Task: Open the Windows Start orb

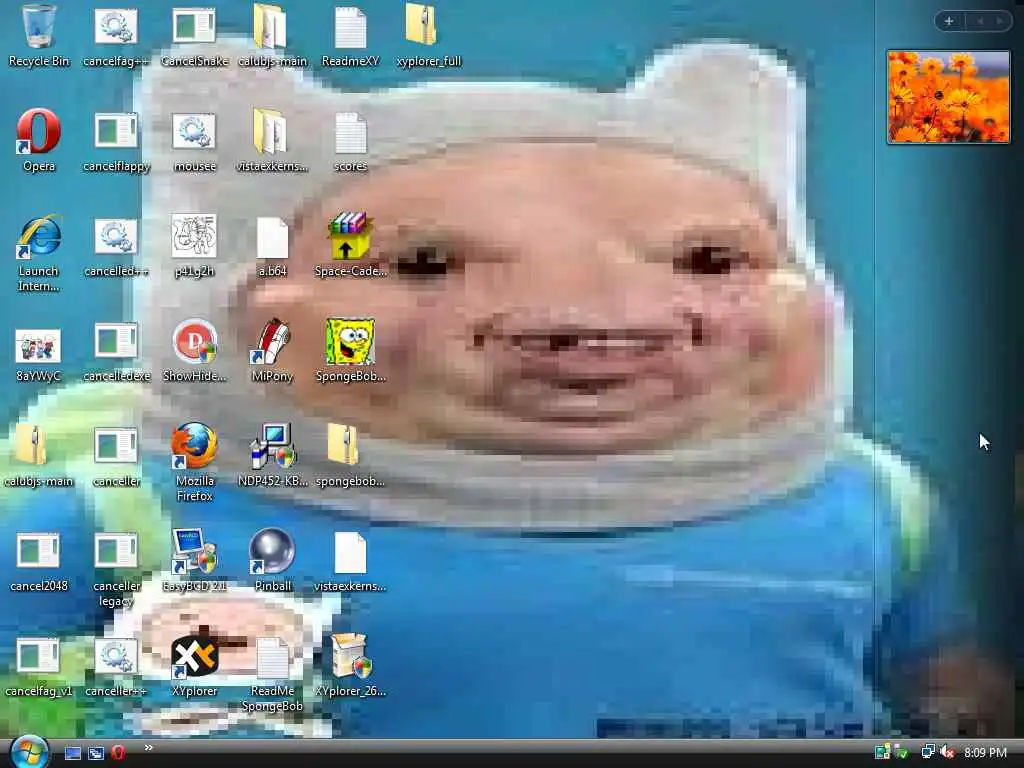Action: click(x=28, y=752)
